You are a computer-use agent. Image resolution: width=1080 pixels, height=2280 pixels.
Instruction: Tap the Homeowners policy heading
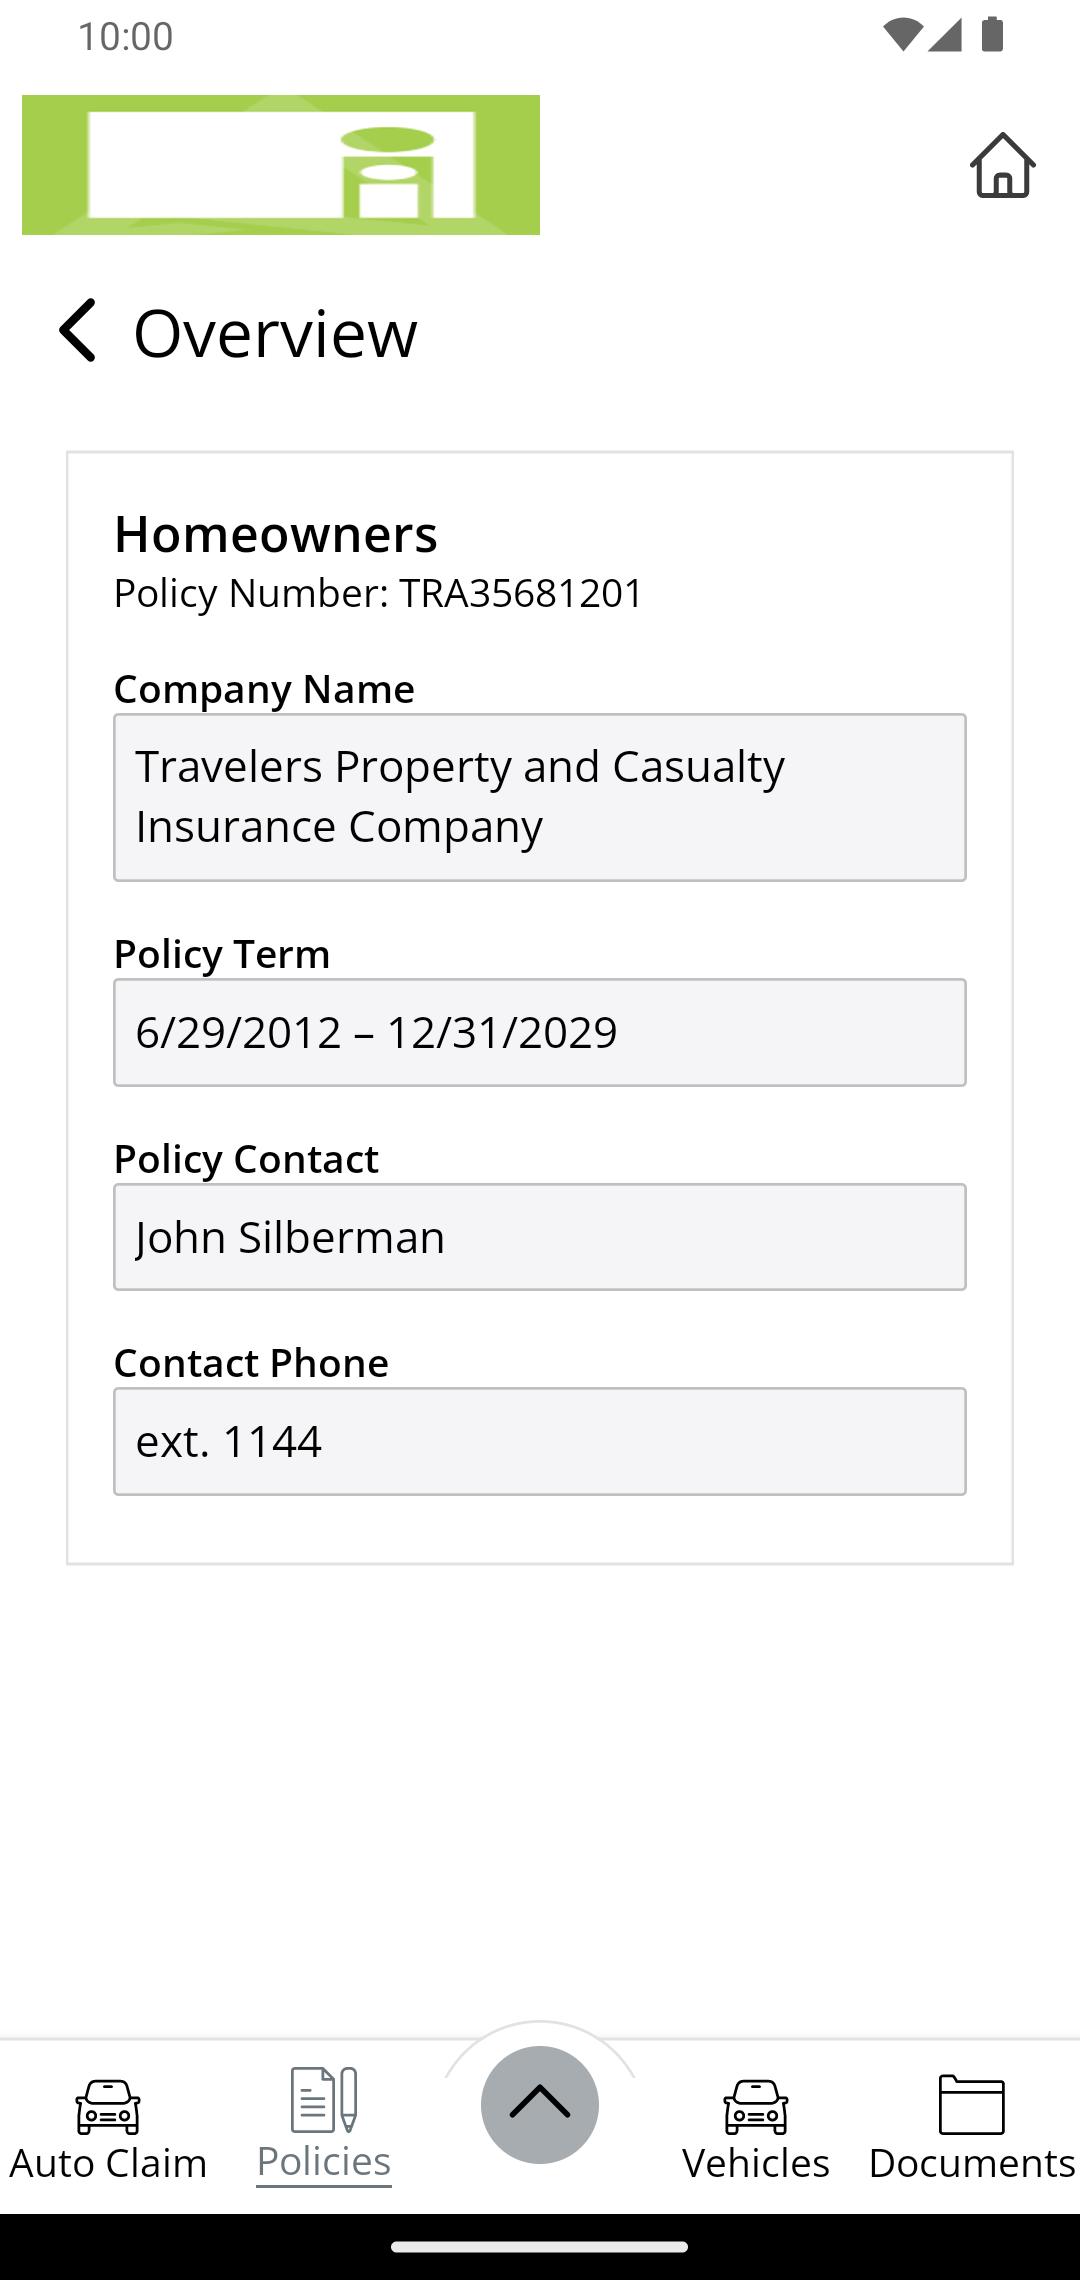pos(276,534)
